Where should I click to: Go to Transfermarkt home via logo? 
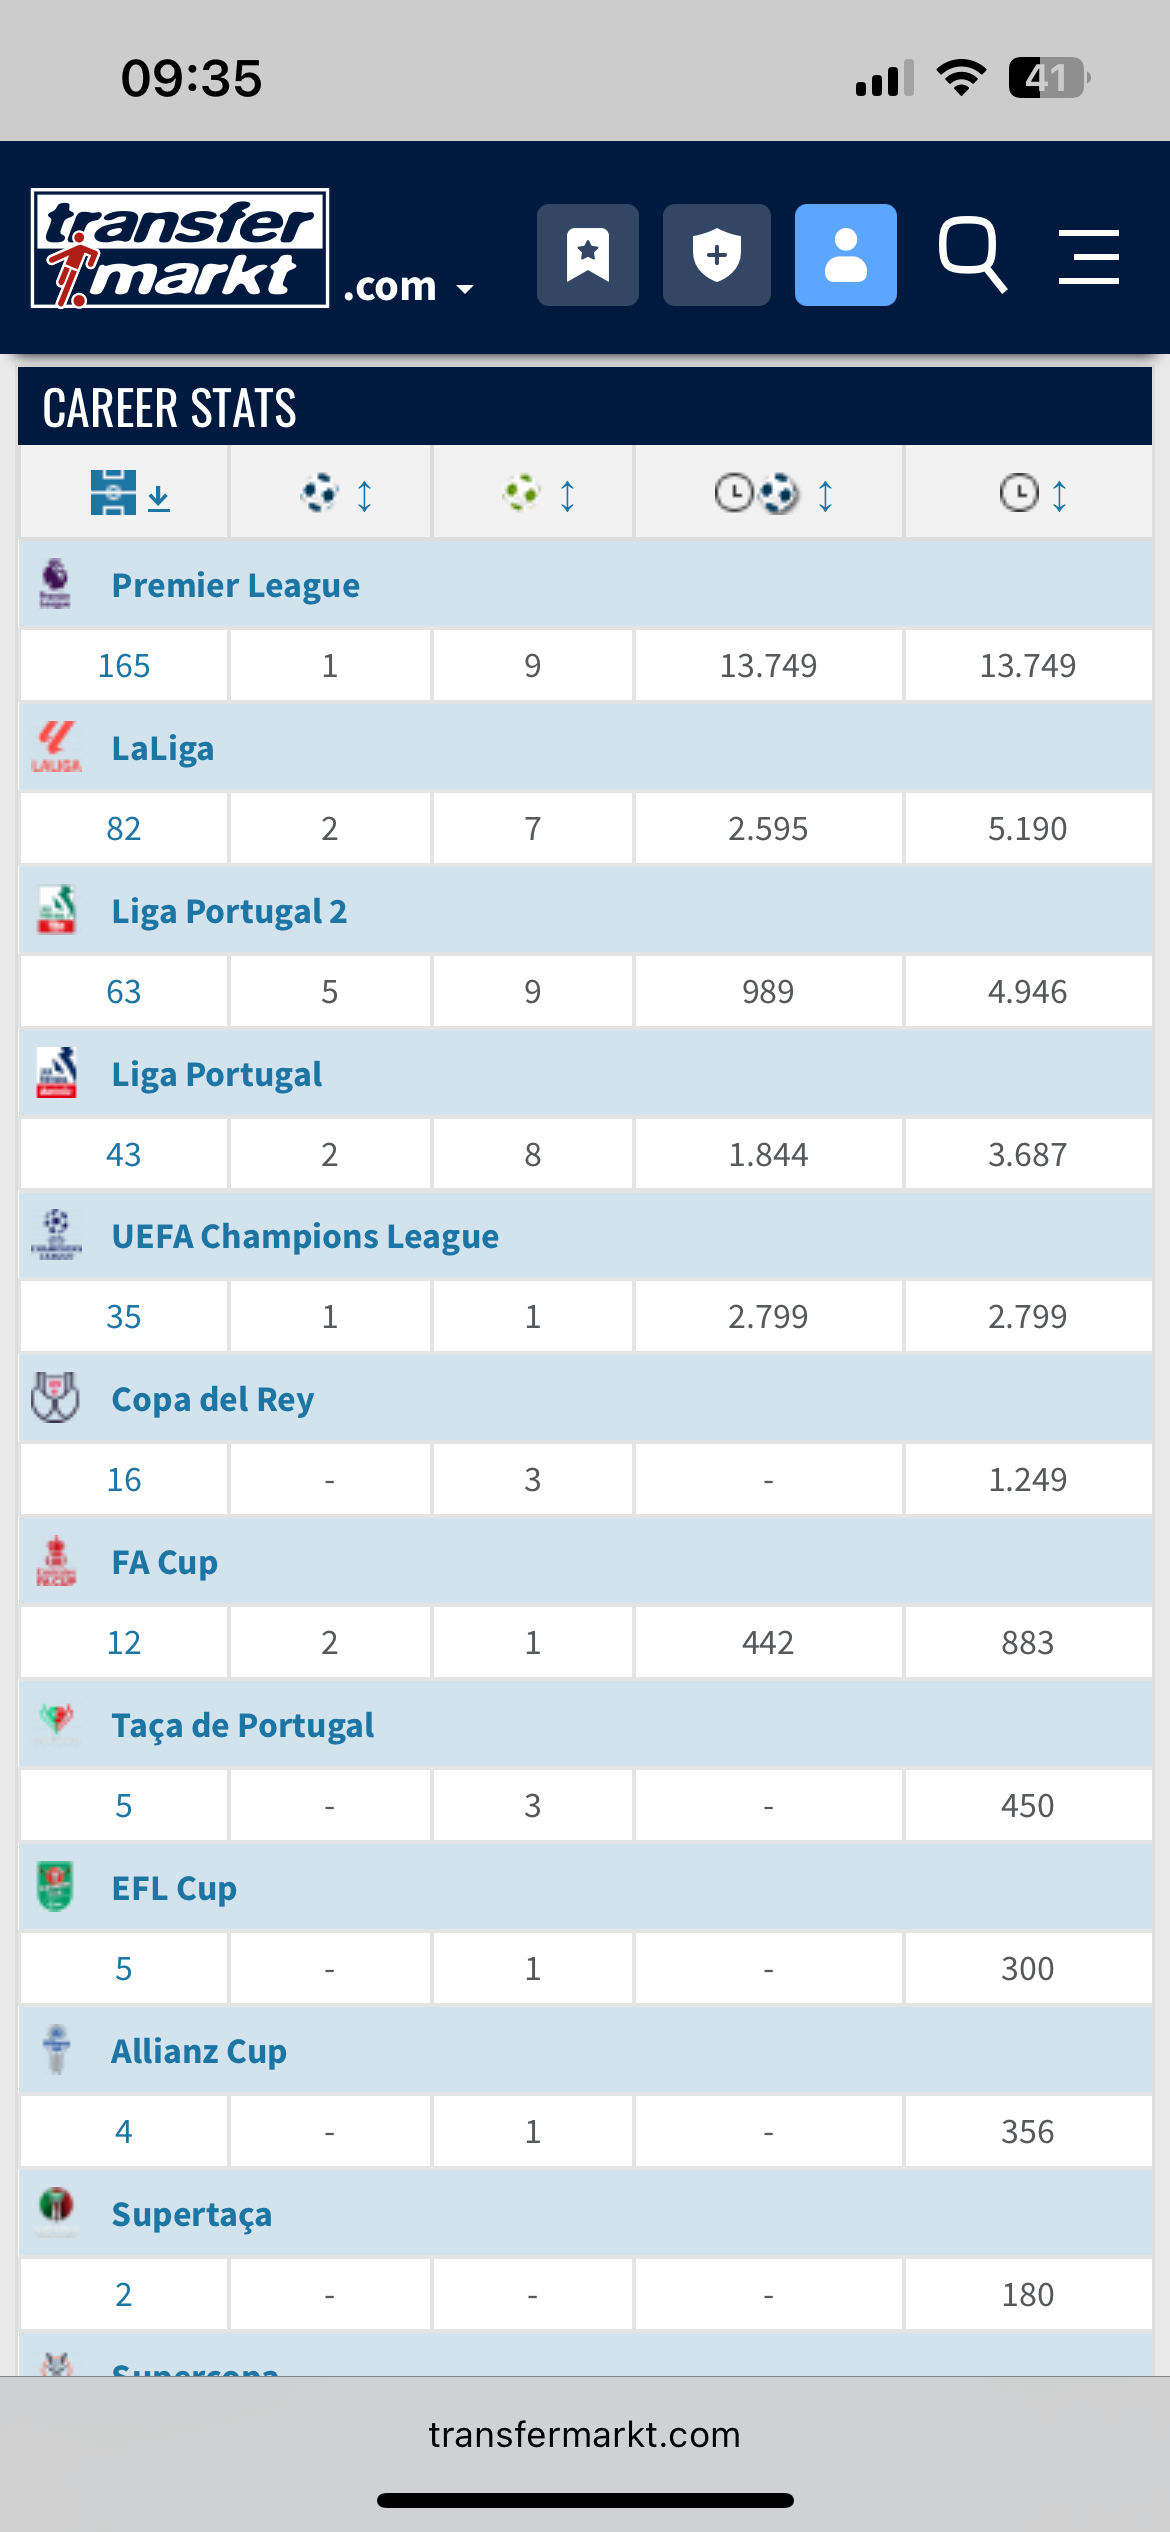(180, 248)
